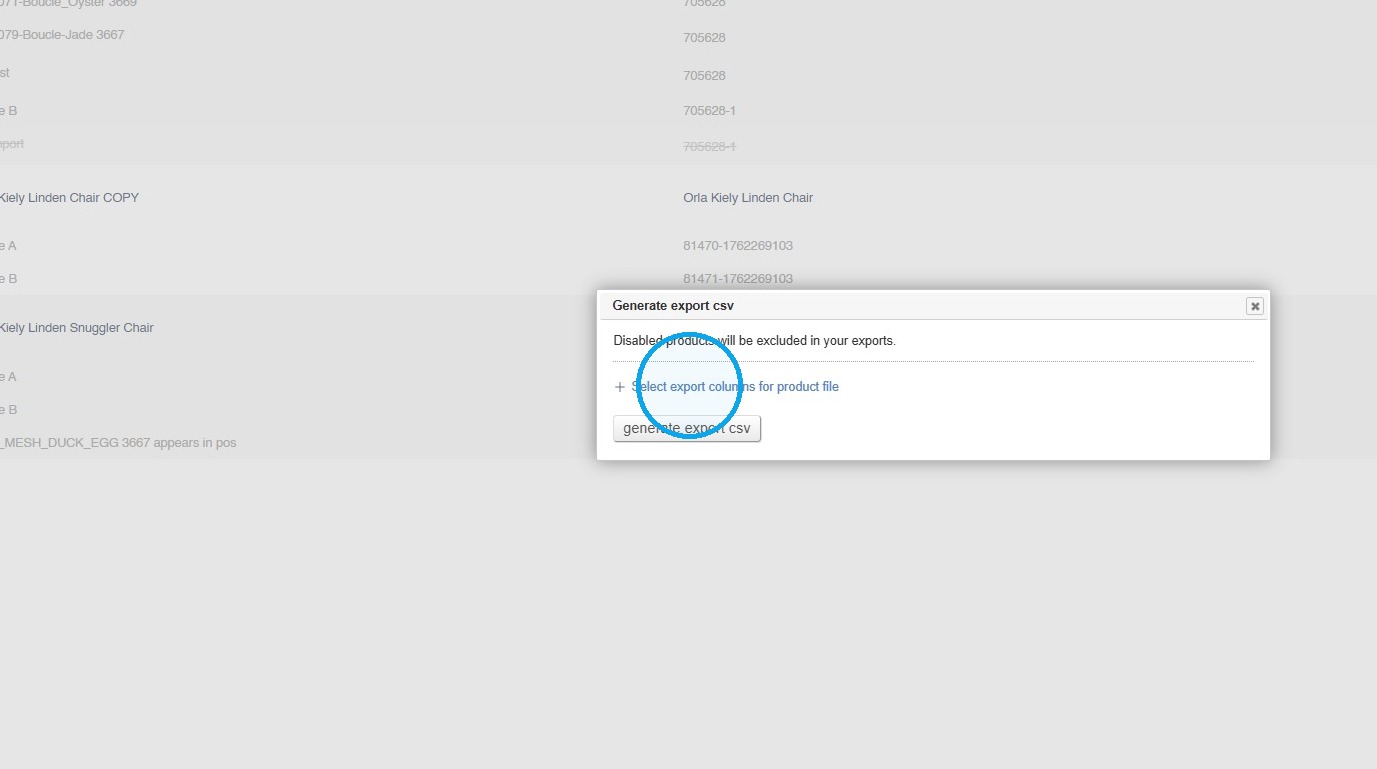Open the Kiely Linden Snuggler Chair product
The image size is (1377, 769).
click(x=76, y=328)
